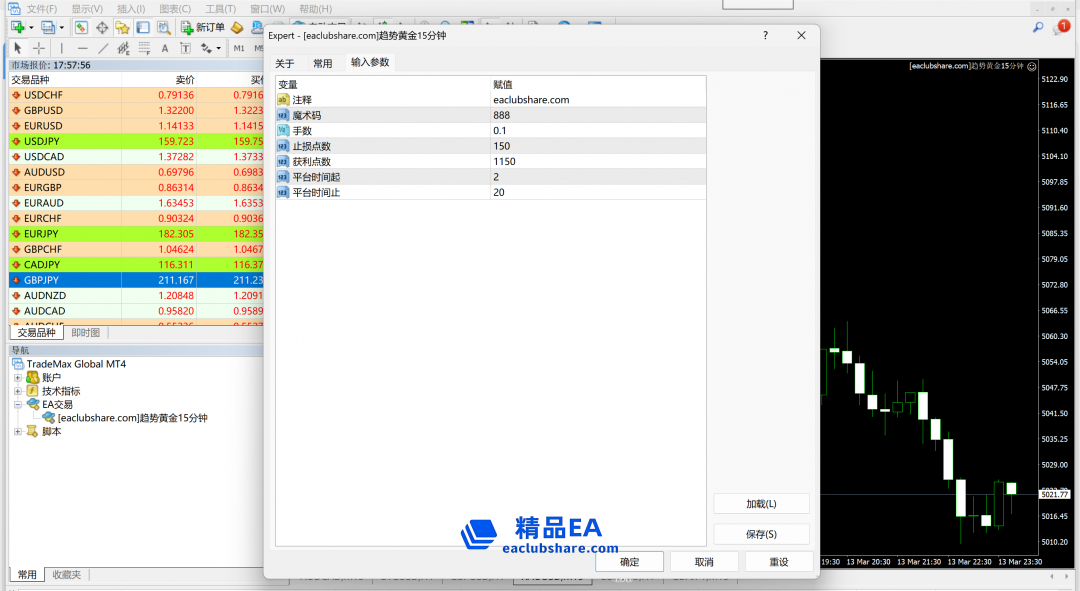Image resolution: width=1080 pixels, height=591 pixels.
Task: Switch chart to M1 timeframe
Action: [x=239, y=48]
